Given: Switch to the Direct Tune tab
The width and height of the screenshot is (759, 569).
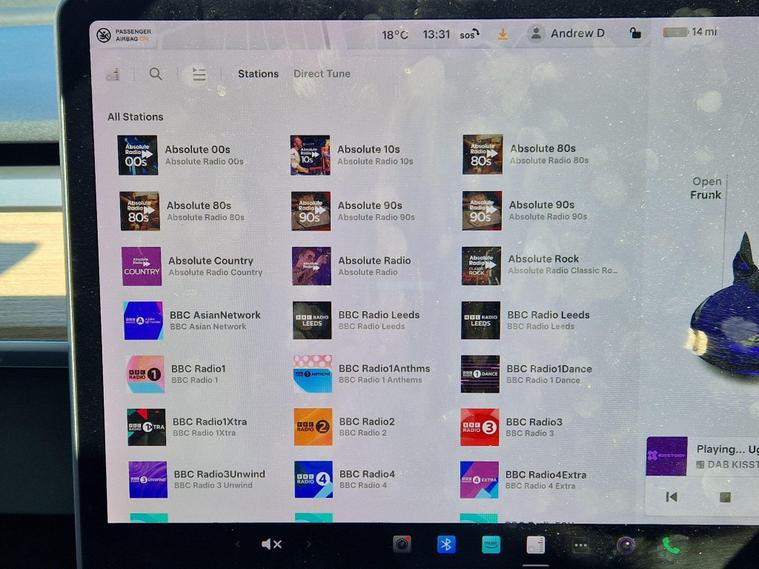Looking at the screenshot, I should click(321, 74).
